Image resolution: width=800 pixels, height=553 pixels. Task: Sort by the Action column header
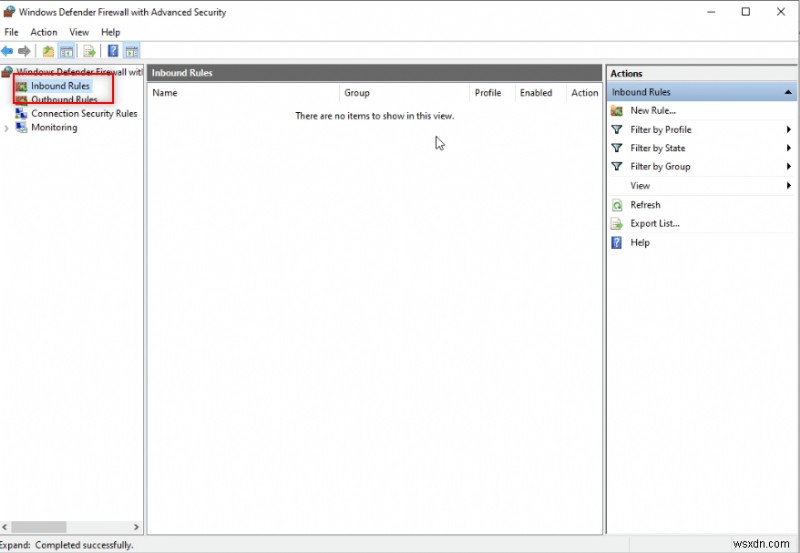coord(584,93)
